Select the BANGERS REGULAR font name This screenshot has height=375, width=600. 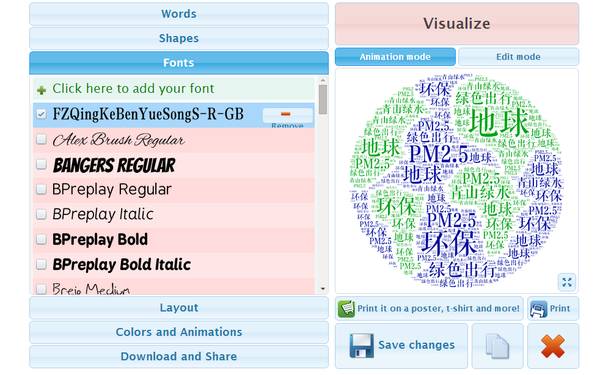coord(114,165)
